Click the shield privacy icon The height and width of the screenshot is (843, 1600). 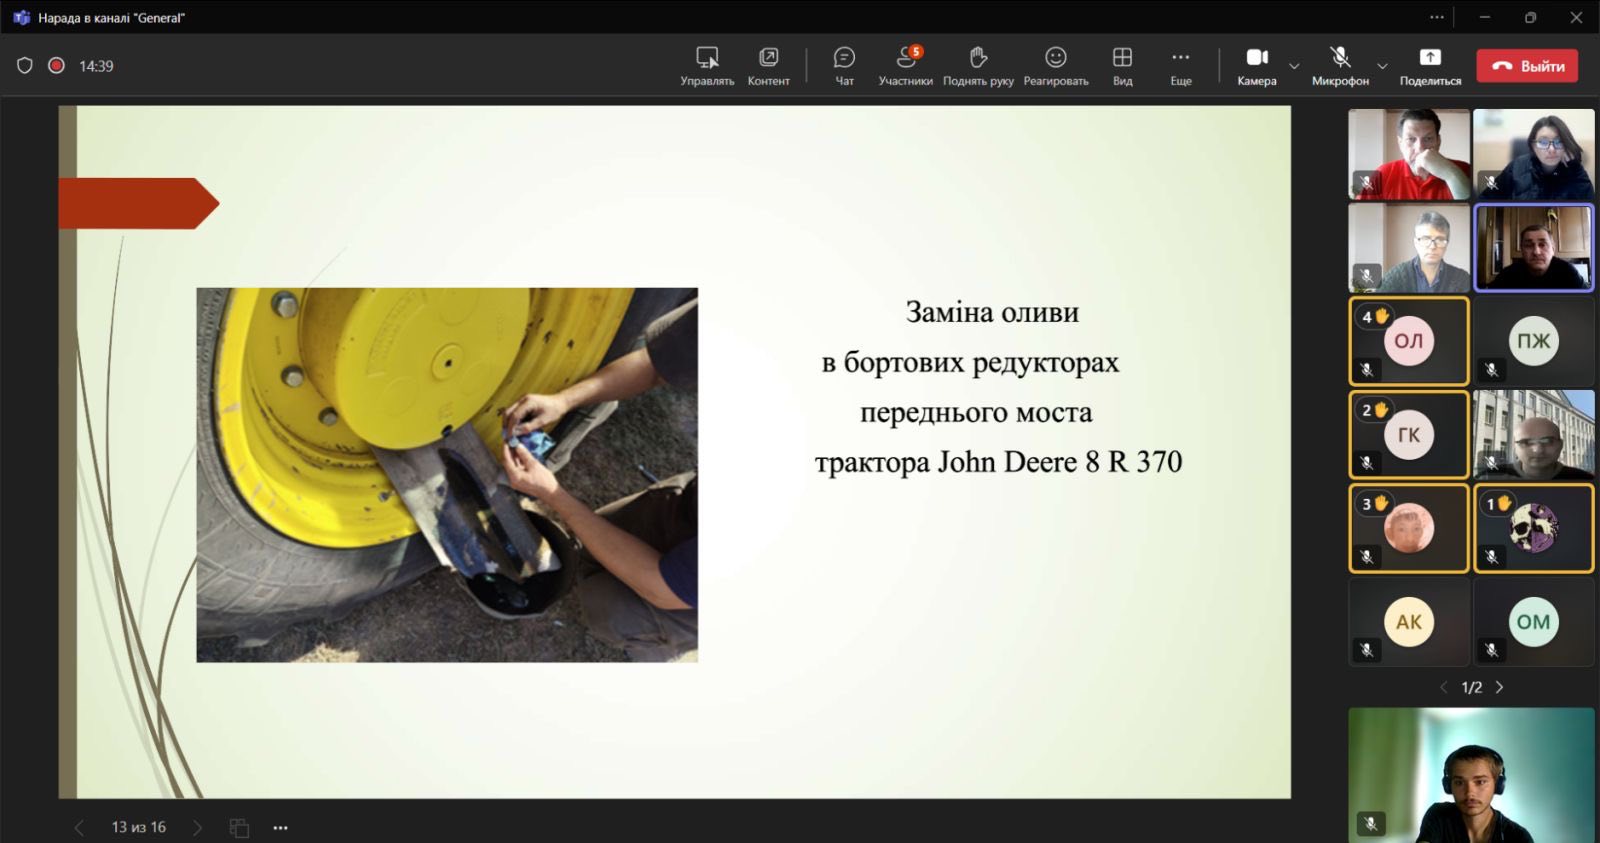coord(25,66)
